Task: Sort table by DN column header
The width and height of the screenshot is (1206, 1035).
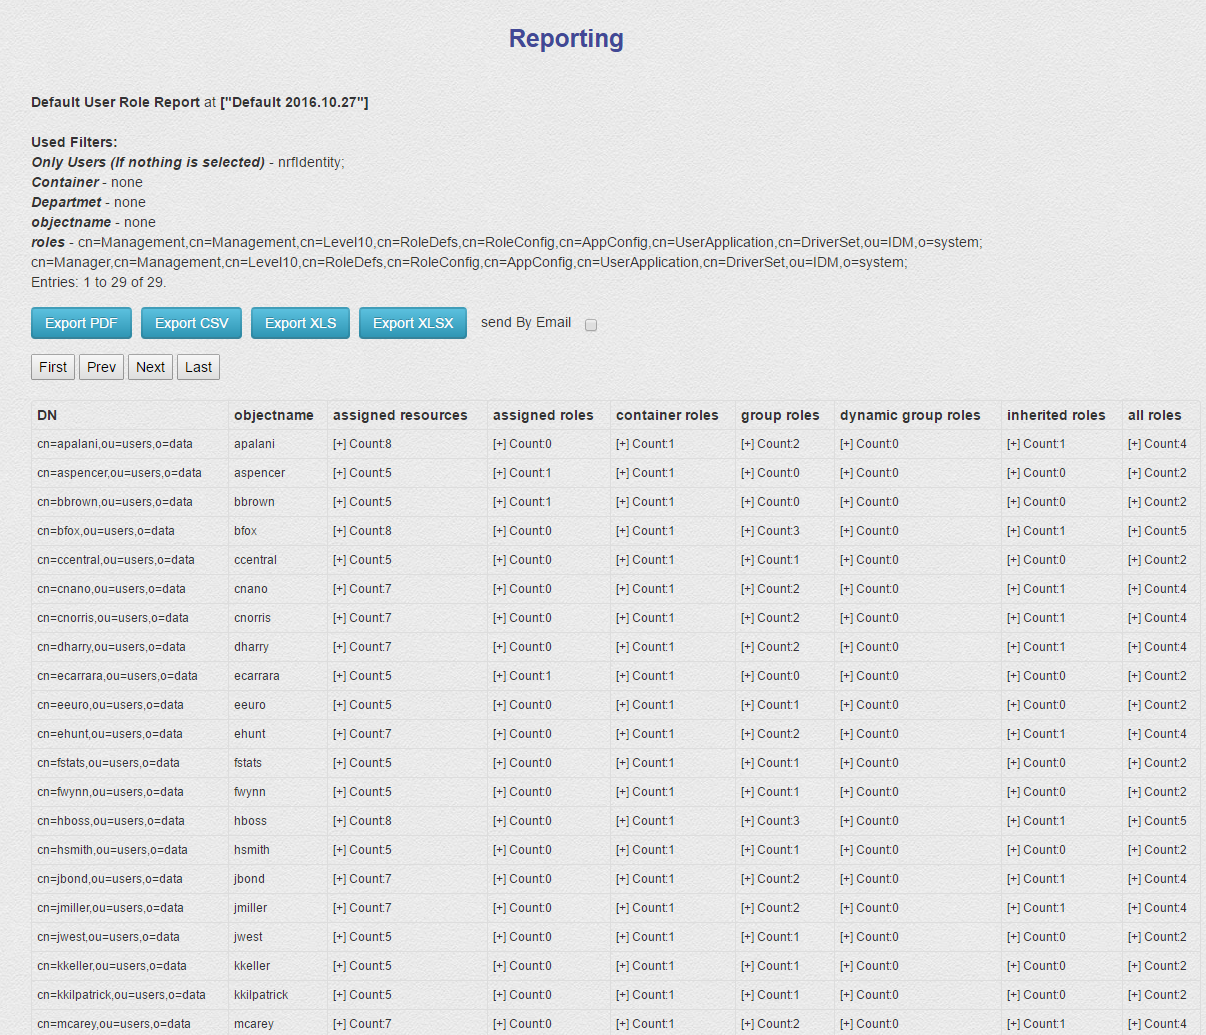Action: click(x=47, y=415)
